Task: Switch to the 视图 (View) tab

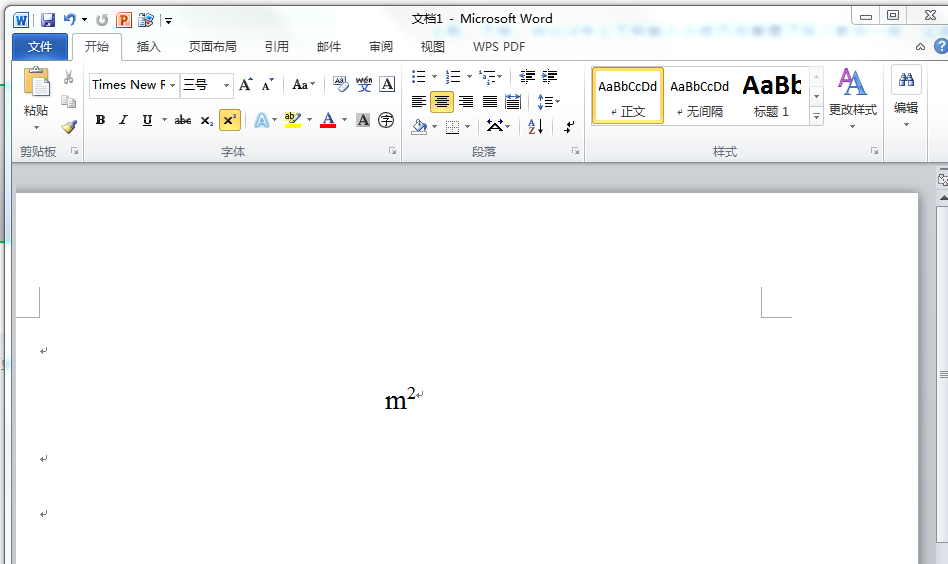Action: (x=432, y=47)
